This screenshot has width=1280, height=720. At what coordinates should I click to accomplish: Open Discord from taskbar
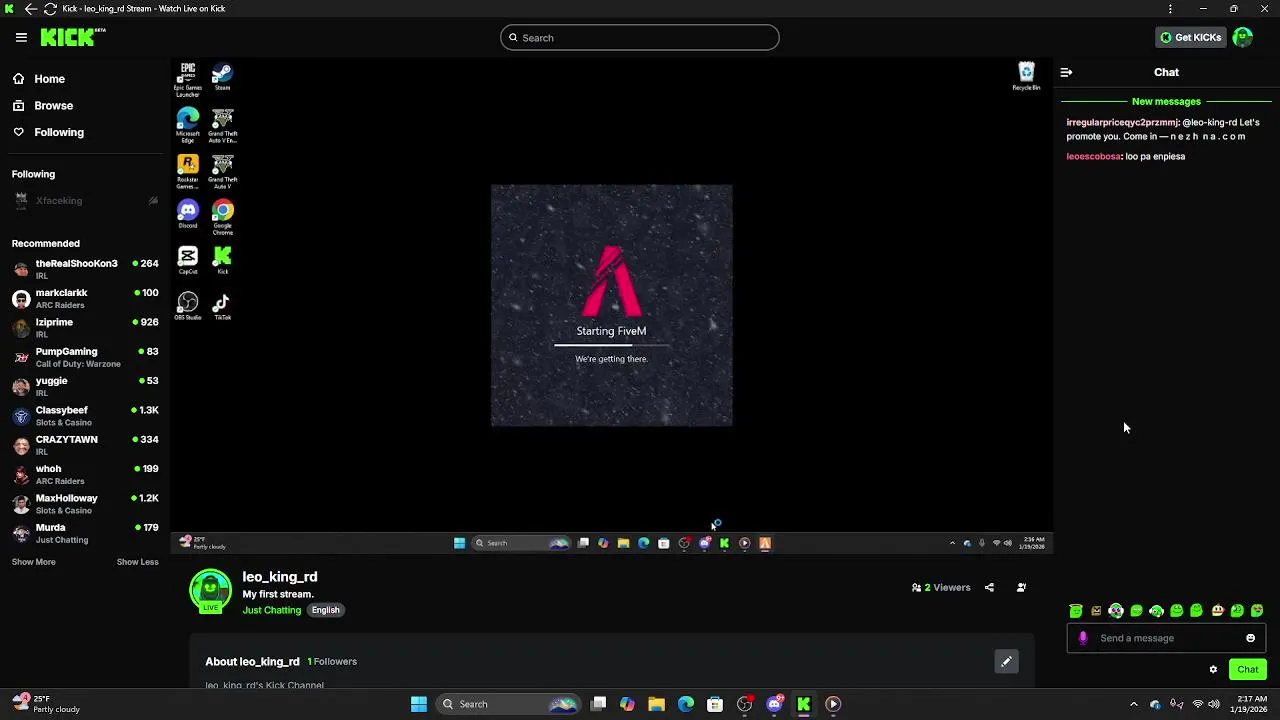coord(774,704)
